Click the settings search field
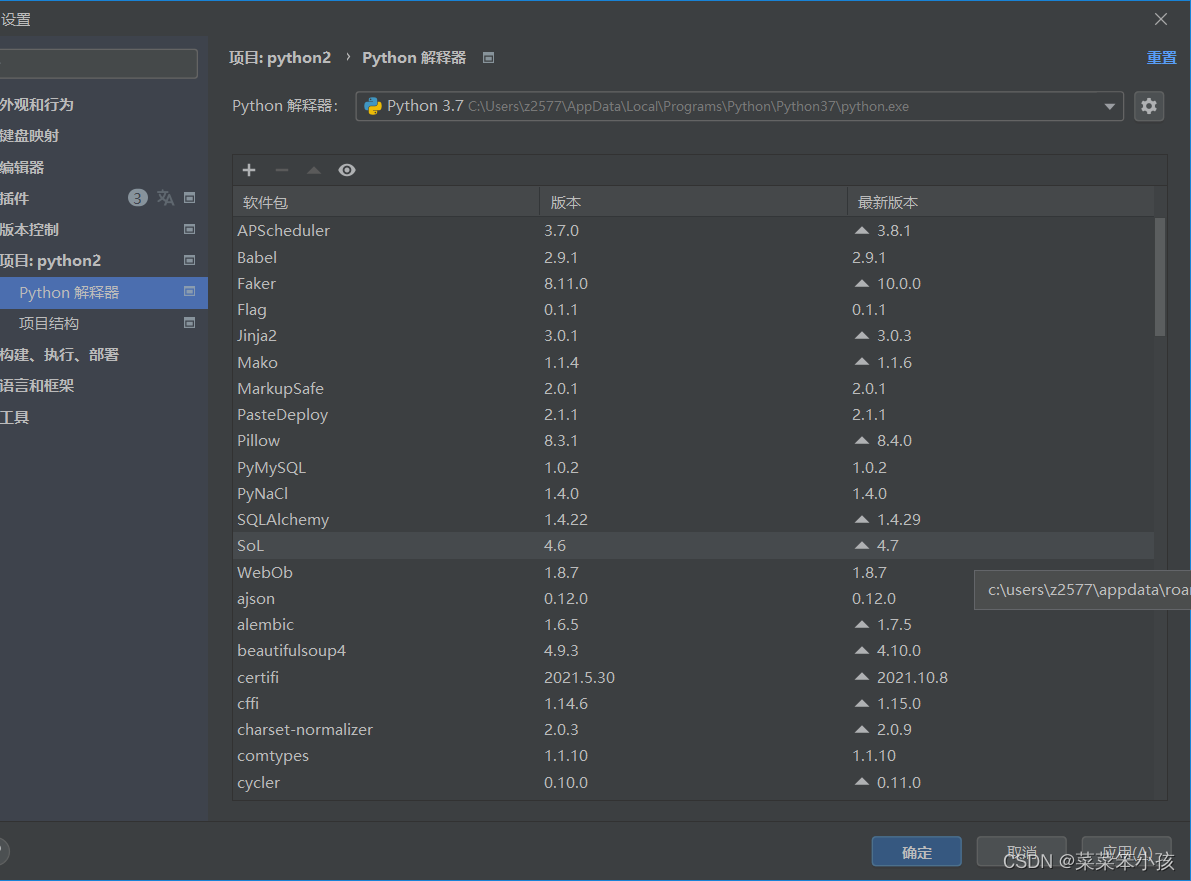The width and height of the screenshot is (1191, 881). (99, 64)
